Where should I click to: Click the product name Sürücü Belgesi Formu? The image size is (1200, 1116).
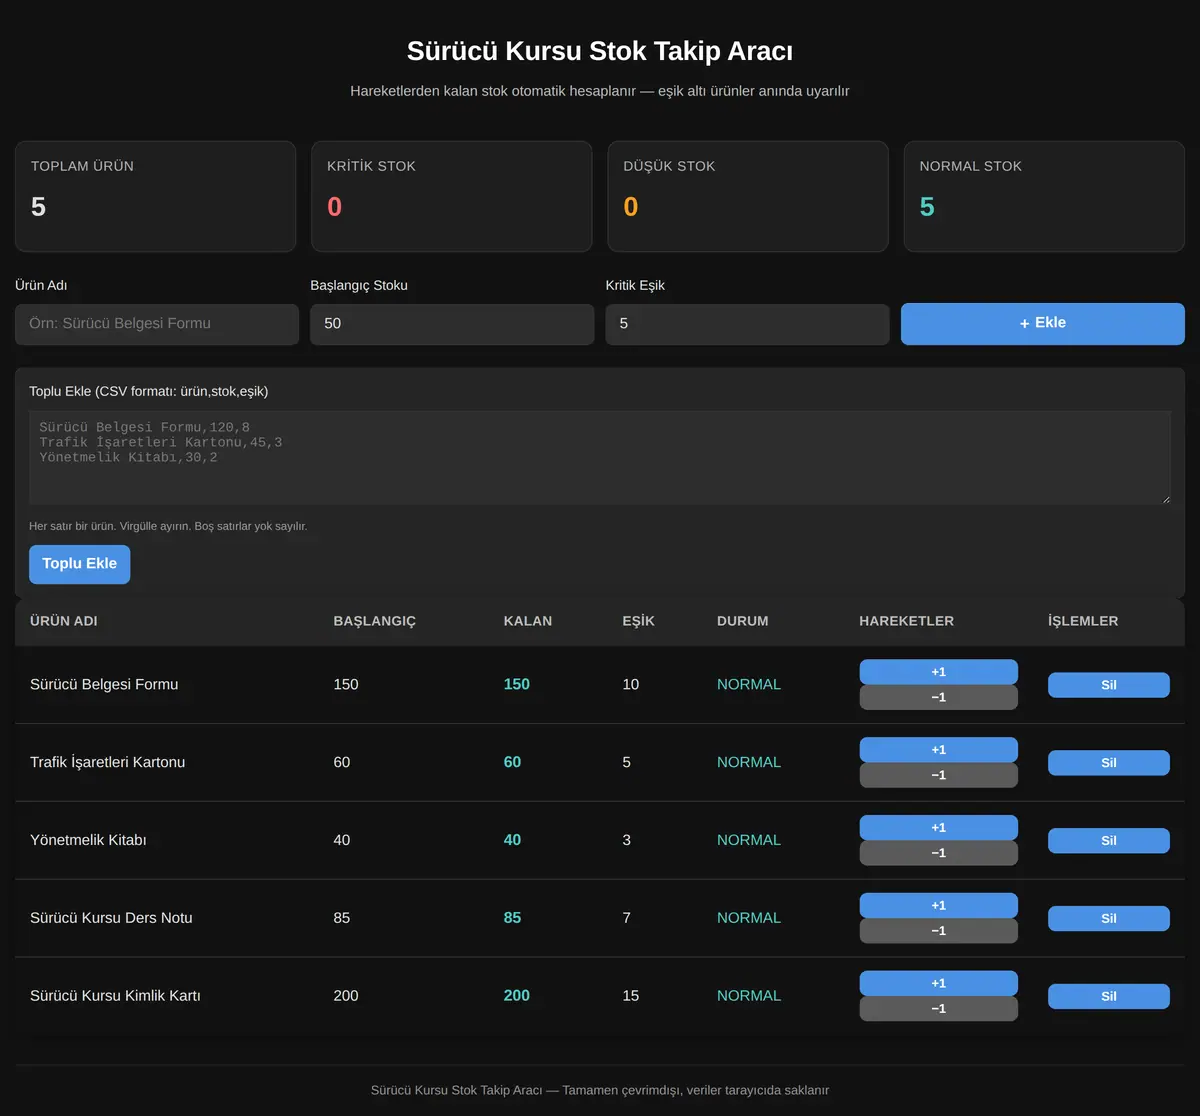[104, 685]
